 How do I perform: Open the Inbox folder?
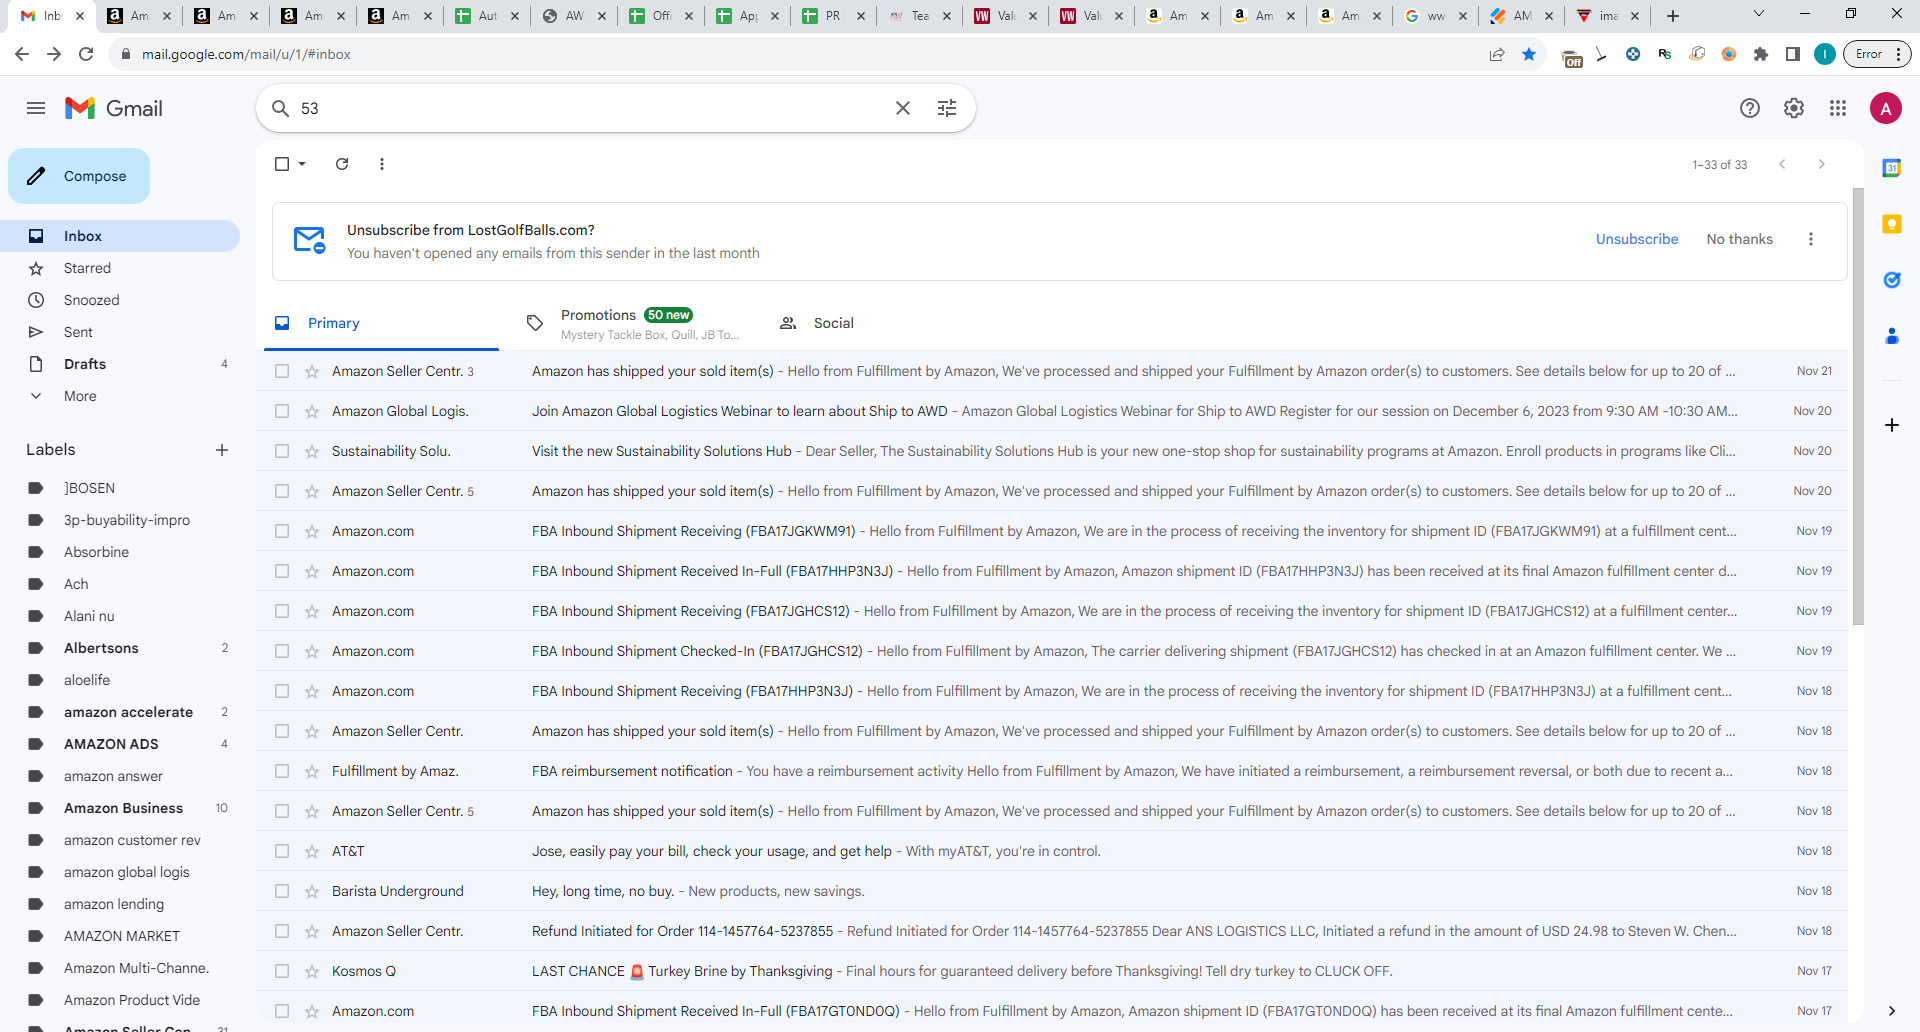click(x=120, y=236)
